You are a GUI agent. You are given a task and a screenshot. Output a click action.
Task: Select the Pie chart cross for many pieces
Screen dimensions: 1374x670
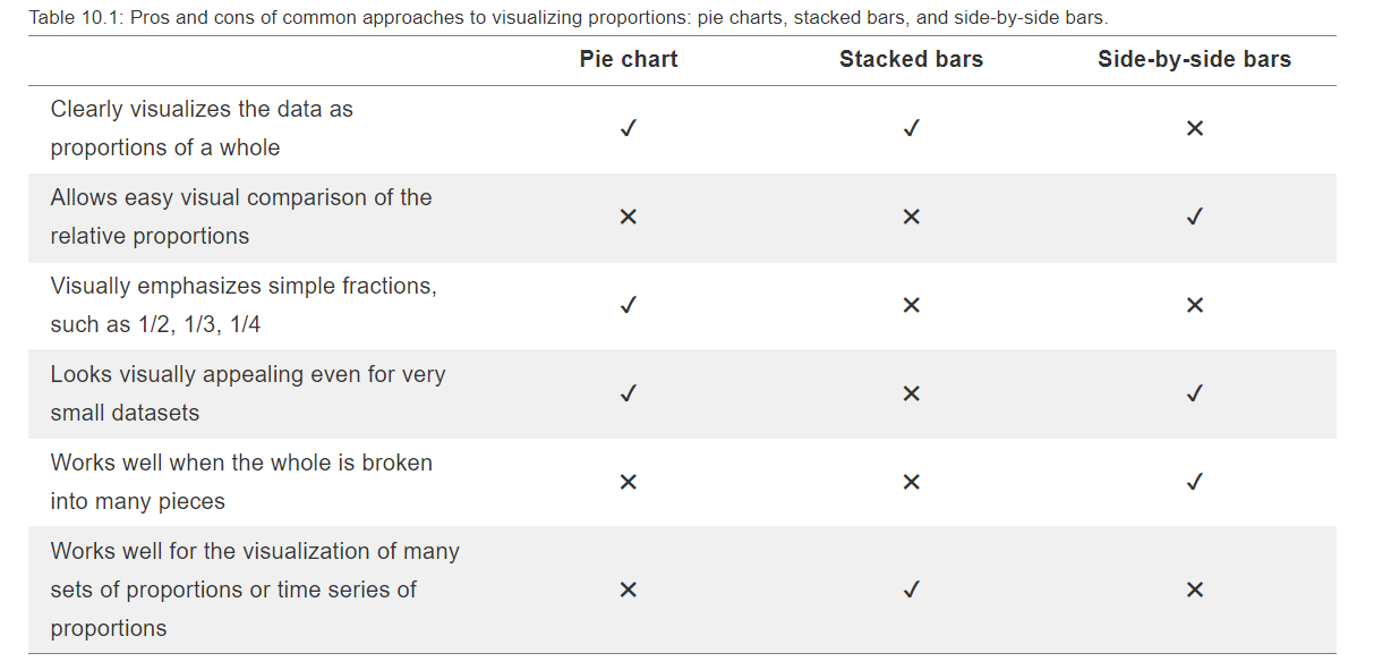[628, 482]
